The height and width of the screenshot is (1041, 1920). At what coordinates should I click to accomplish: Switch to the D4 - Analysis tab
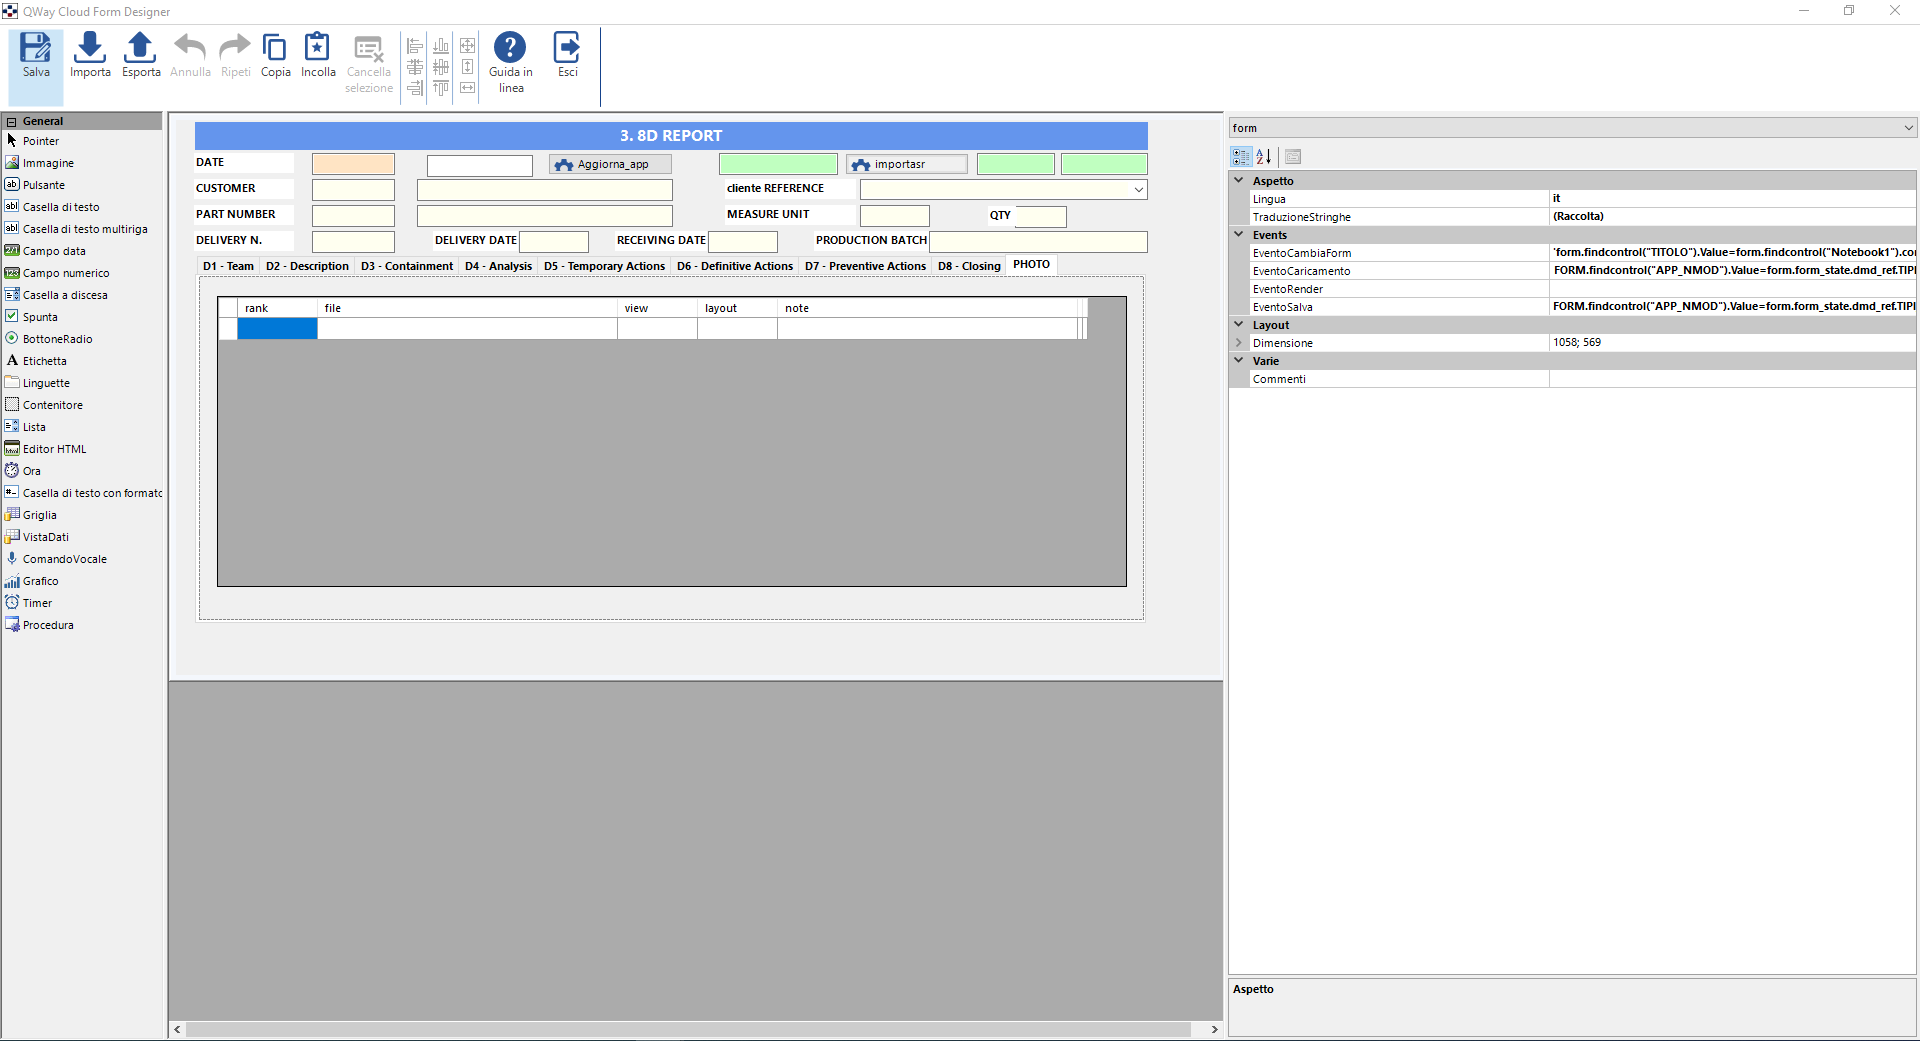[x=497, y=266]
